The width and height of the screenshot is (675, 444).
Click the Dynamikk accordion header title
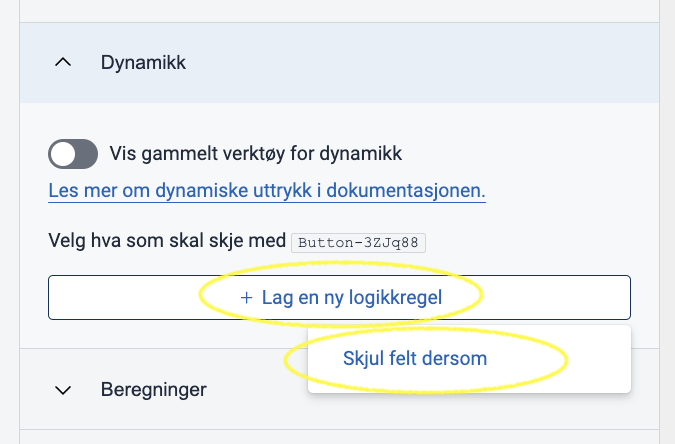[x=143, y=62]
